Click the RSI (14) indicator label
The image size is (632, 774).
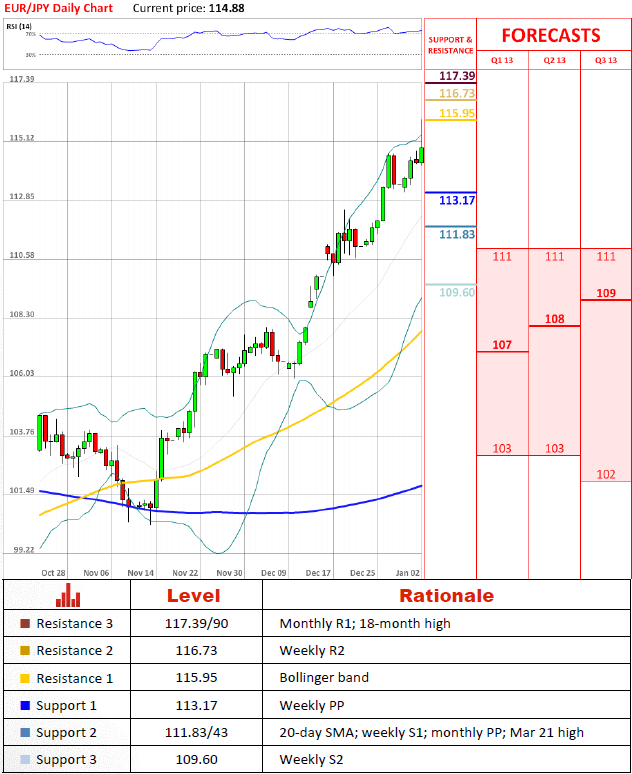(x=19, y=26)
